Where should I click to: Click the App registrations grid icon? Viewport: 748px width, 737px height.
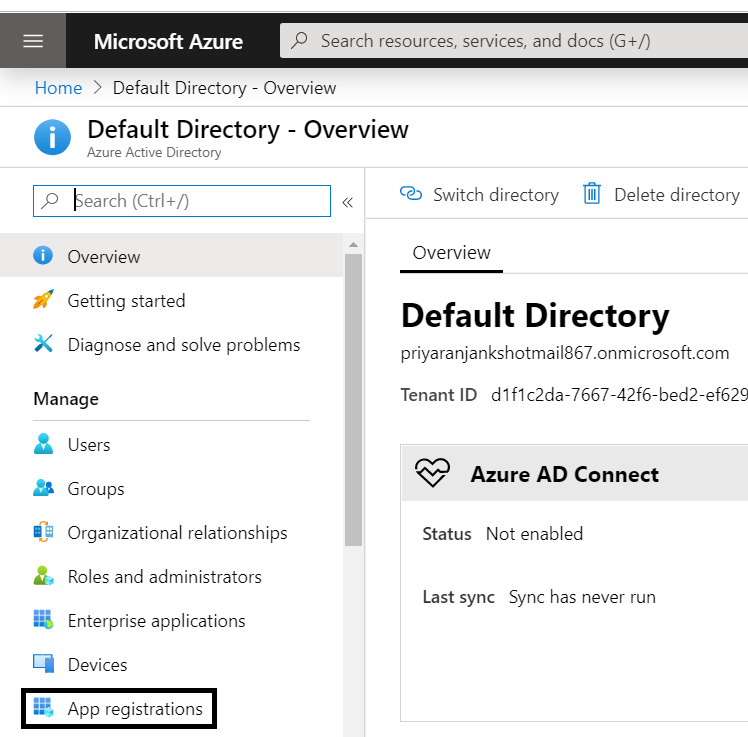43,707
